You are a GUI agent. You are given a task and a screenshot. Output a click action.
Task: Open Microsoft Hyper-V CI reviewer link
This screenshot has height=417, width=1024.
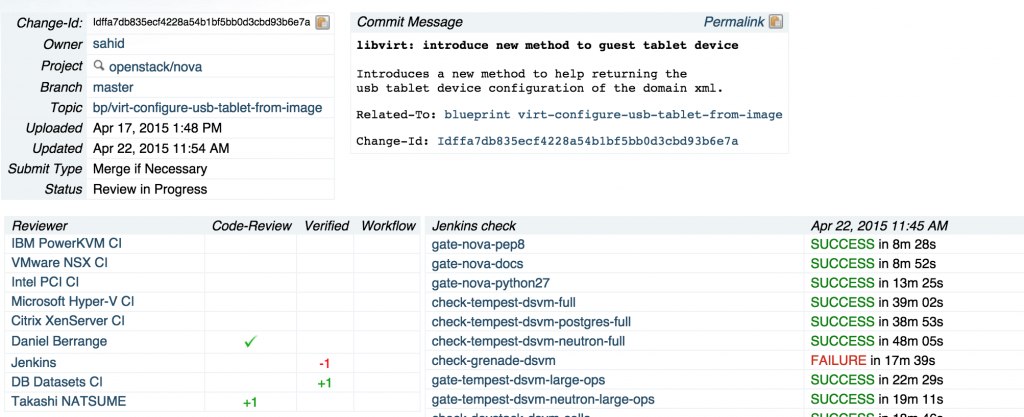[72, 301]
